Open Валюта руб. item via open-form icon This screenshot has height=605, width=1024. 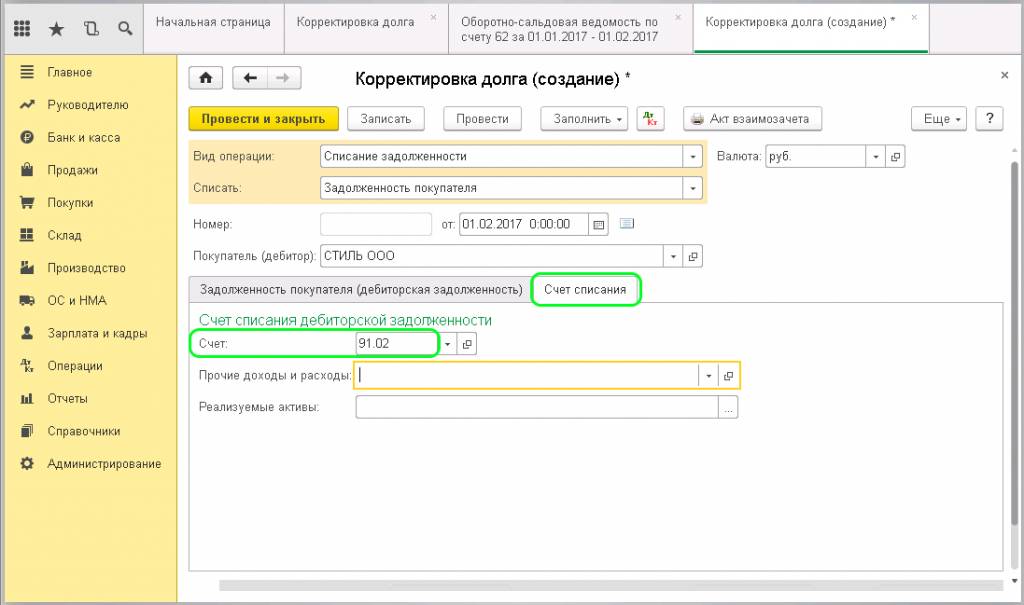coord(895,157)
